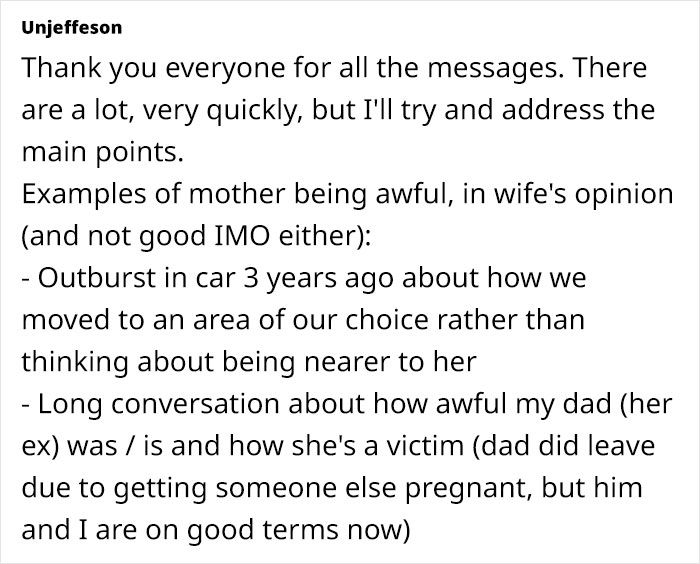The height and width of the screenshot is (564, 700).
Task: Click the line starting "Long conversation about"
Action: pyautogui.click(x=346, y=404)
